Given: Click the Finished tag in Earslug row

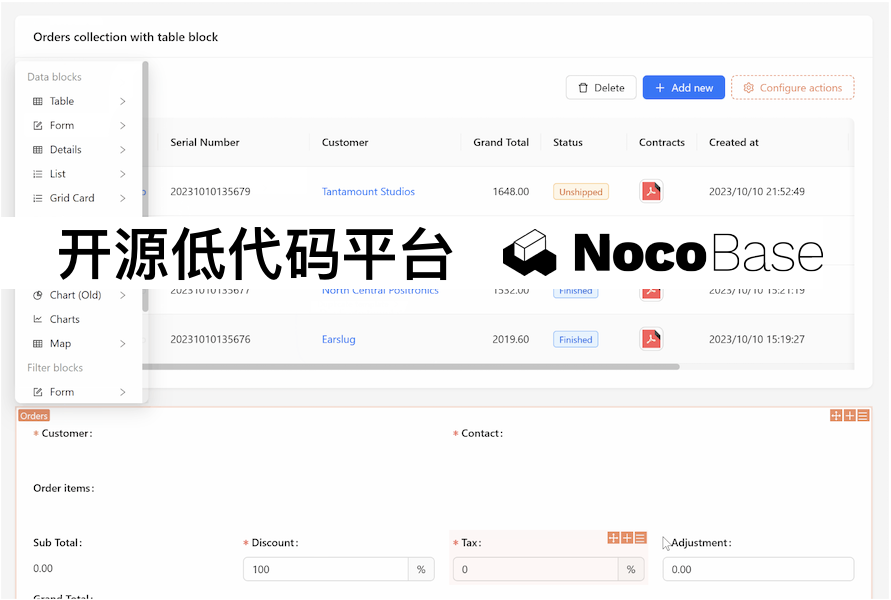Looking at the screenshot, I should (x=575, y=339).
